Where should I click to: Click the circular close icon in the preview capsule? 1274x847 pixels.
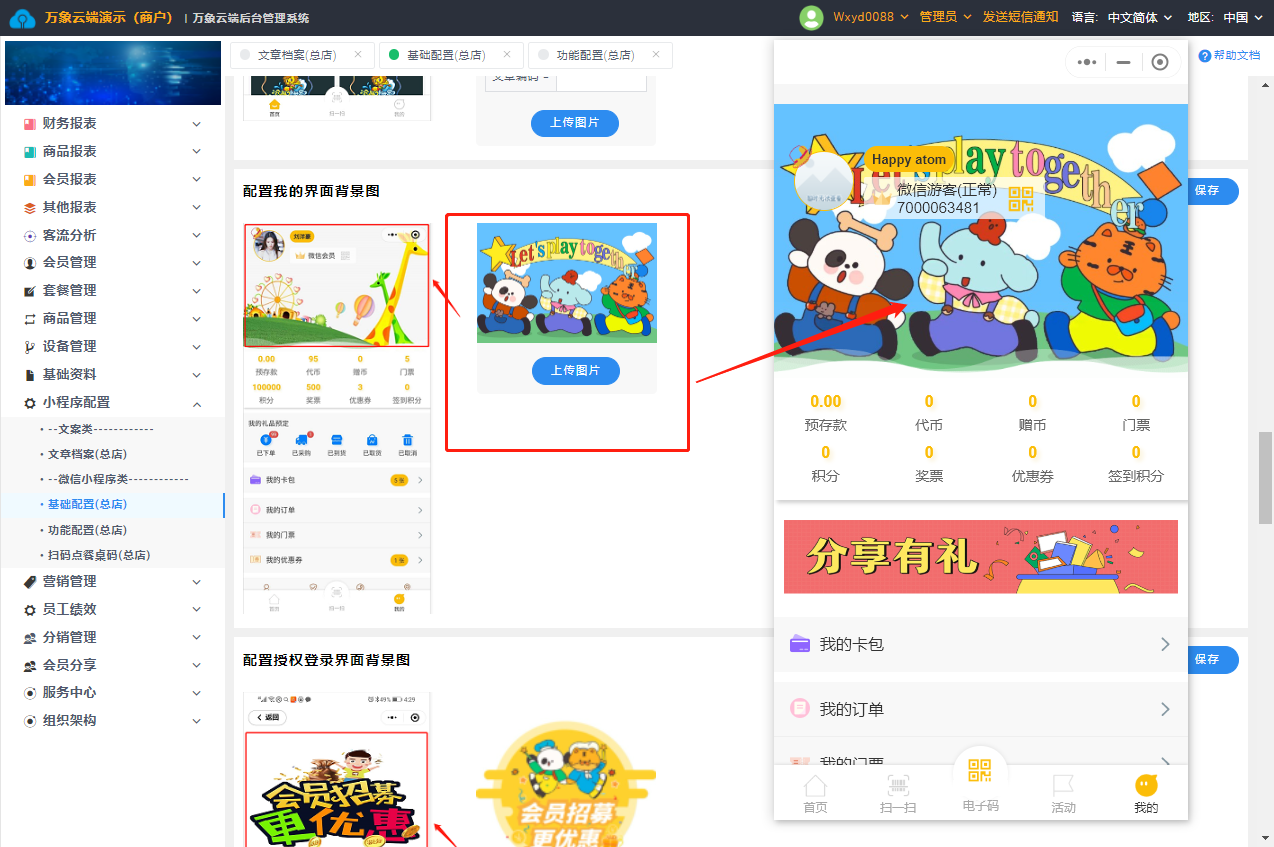pos(1159,62)
